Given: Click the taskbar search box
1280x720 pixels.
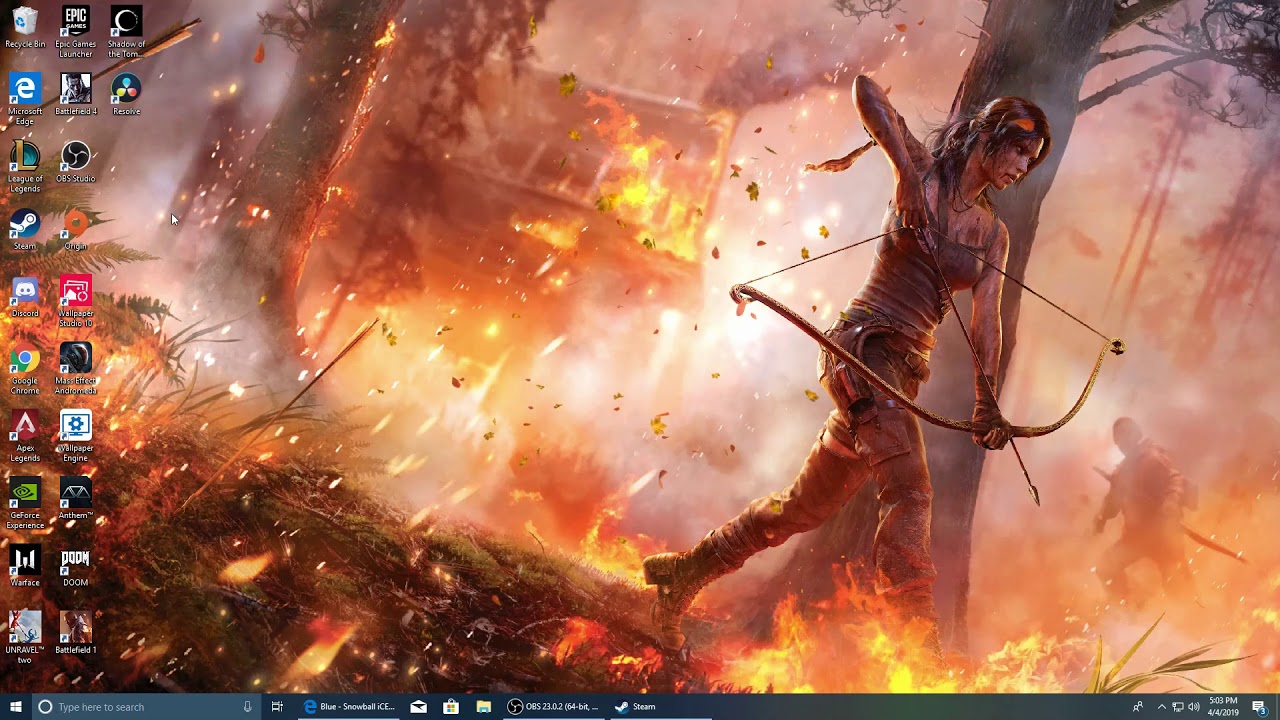Looking at the screenshot, I should click(146, 706).
